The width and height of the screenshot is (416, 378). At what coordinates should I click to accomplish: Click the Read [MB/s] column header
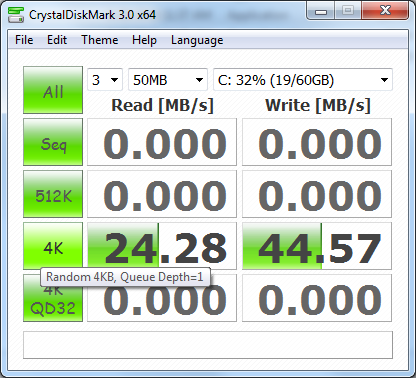point(162,105)
